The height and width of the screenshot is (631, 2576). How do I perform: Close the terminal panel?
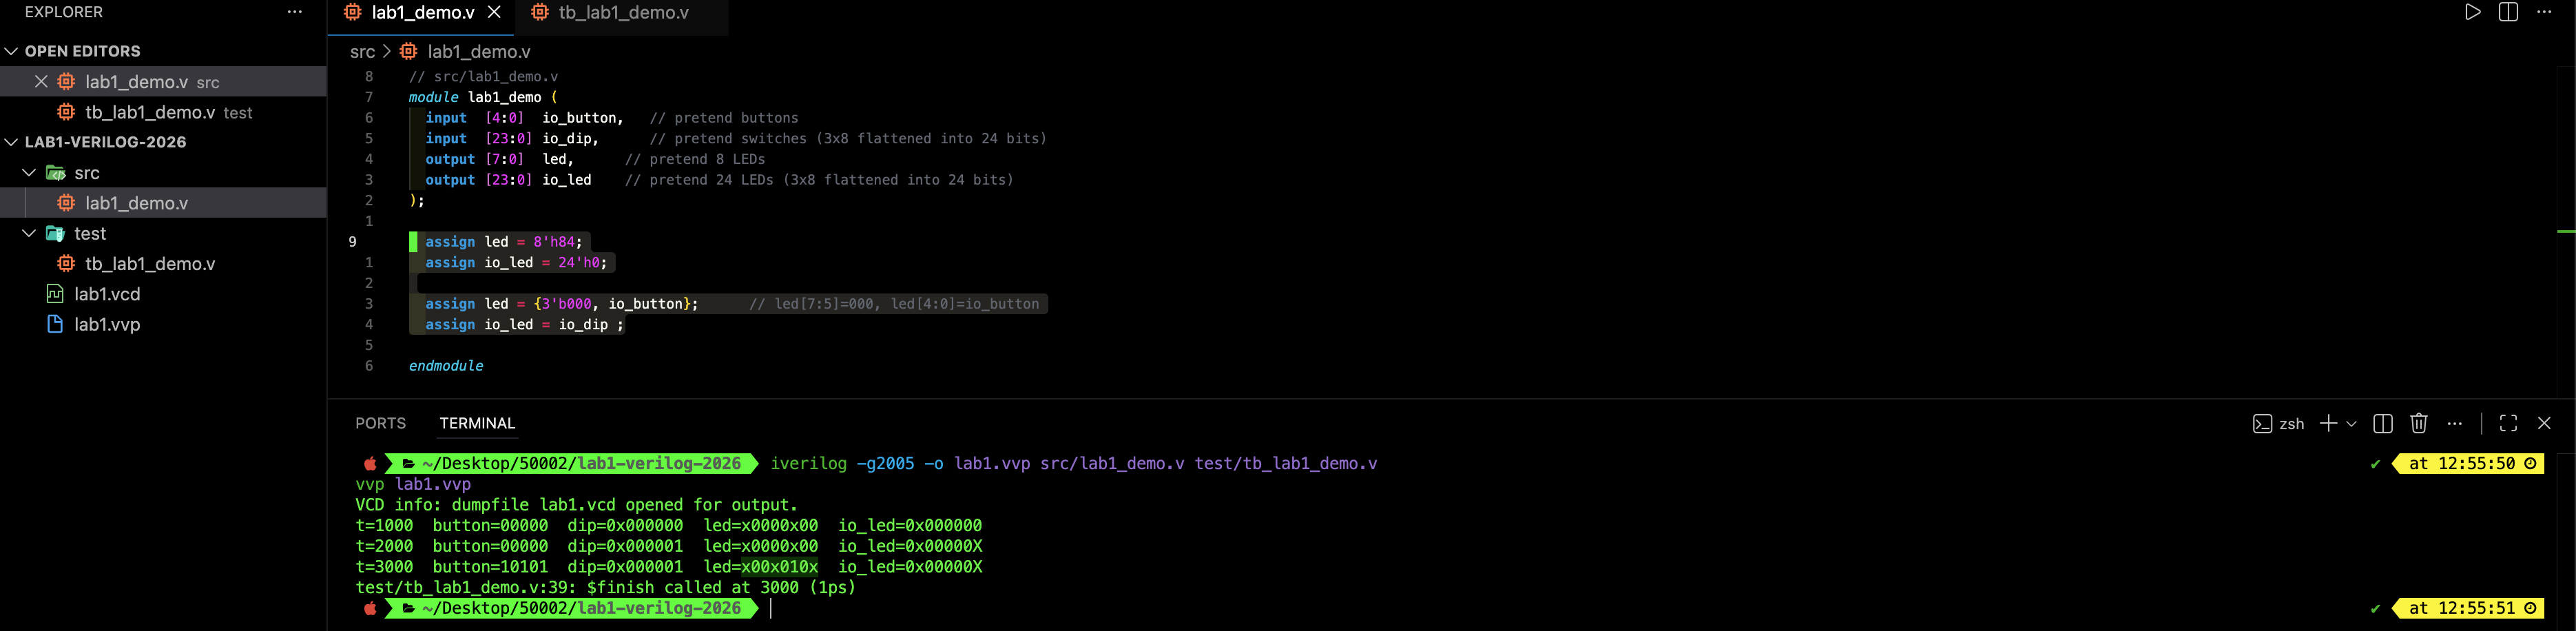click(2544, 423)
